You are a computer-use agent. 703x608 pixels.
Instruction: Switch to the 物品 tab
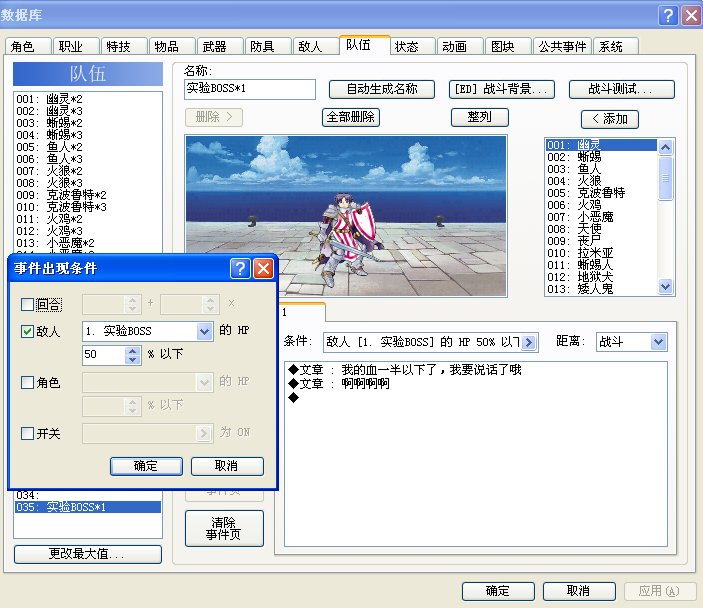coord(172,46)
